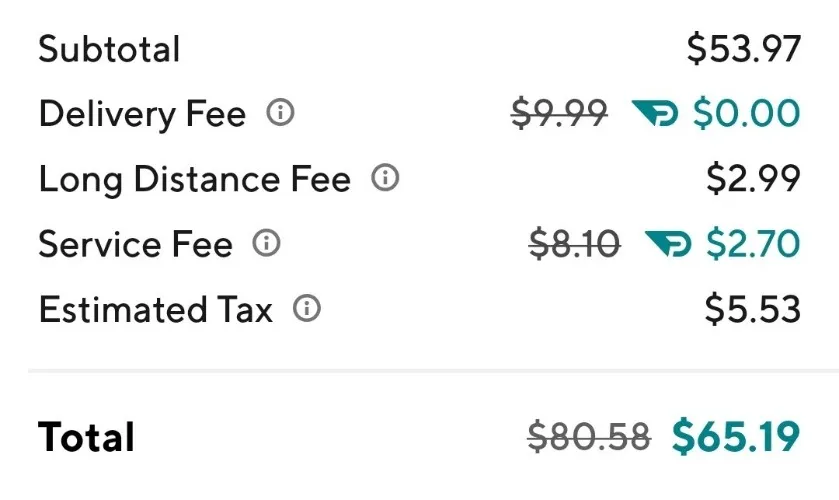839x500 pixels.
Task: Click the crossed-out $8.10 service fee
Action: 574,244
